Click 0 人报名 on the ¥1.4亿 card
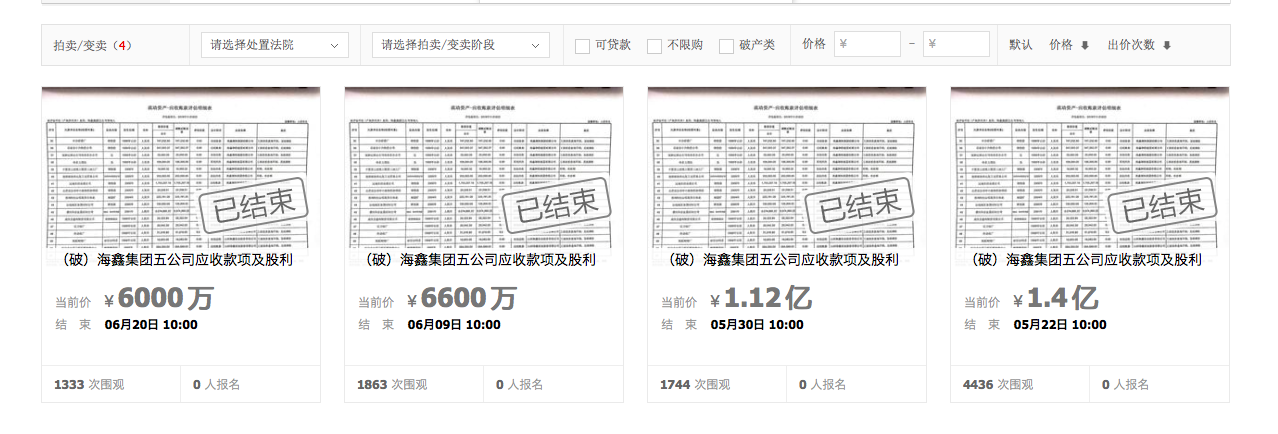 click(1126, 384)
